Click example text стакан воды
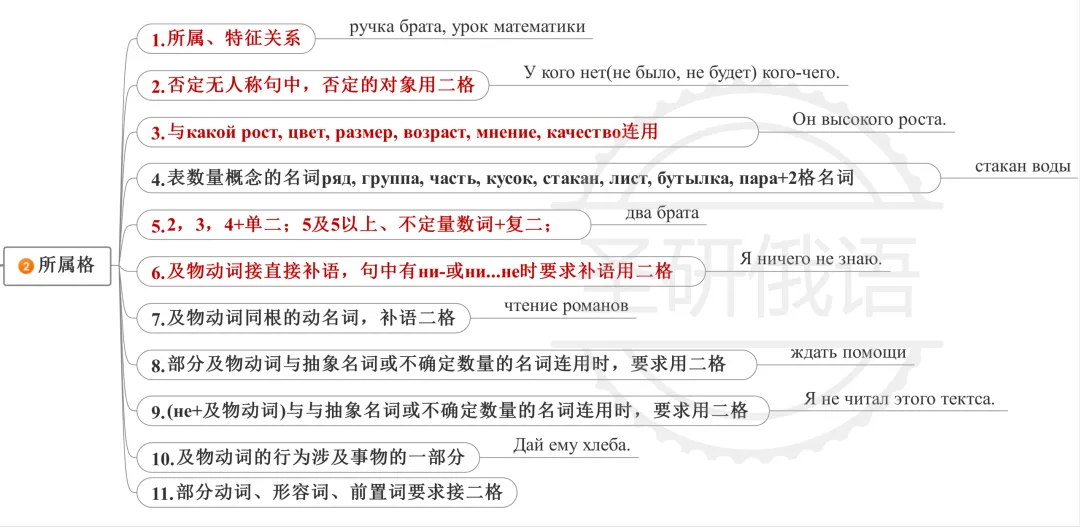 click(1023, 166)
